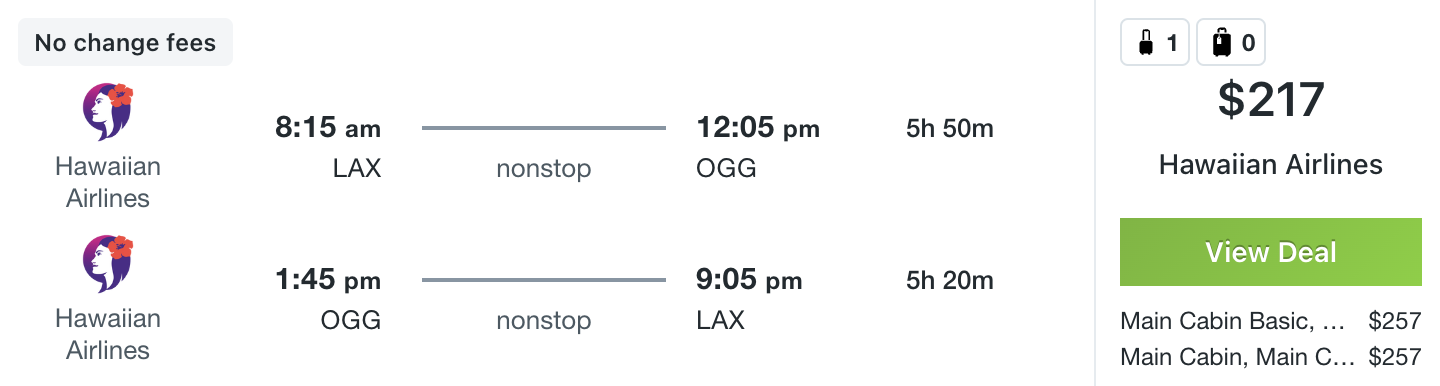Click the outbound nonstop label

[x=544, y=169]
